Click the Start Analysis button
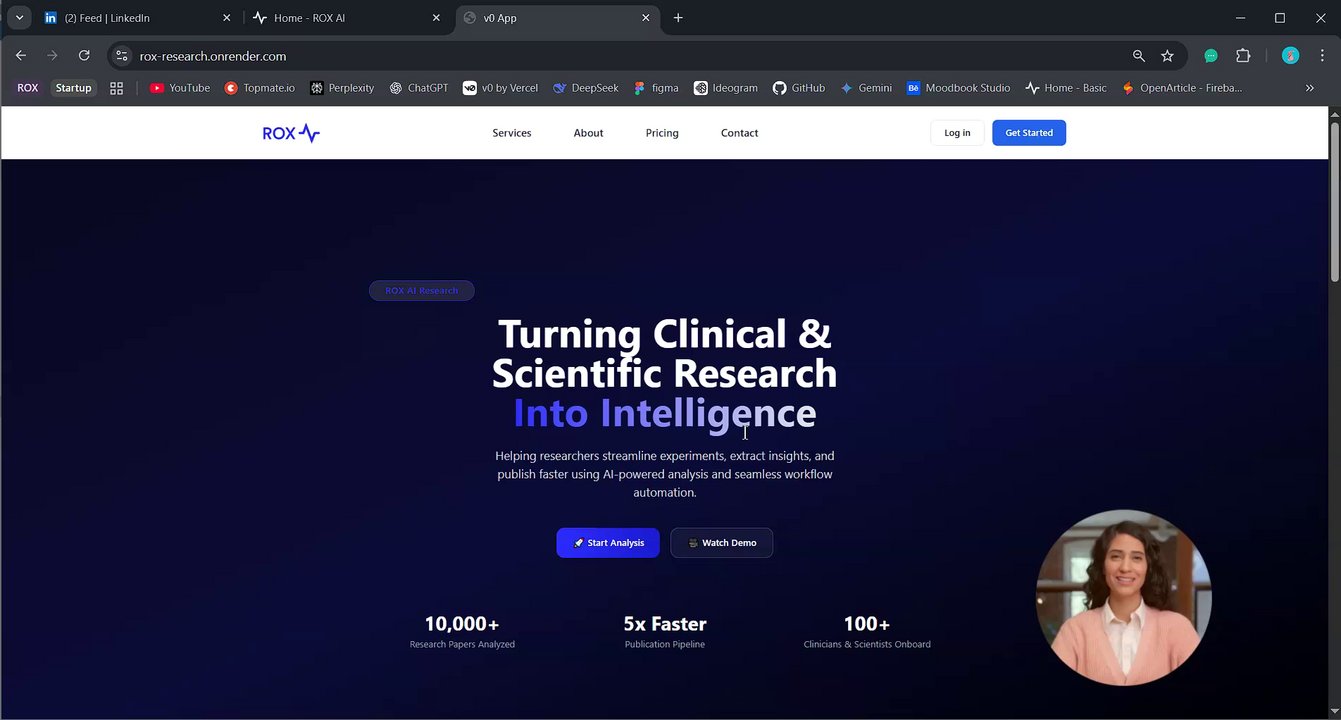Viewport: 1341px width, 720px height. point(608,543)
